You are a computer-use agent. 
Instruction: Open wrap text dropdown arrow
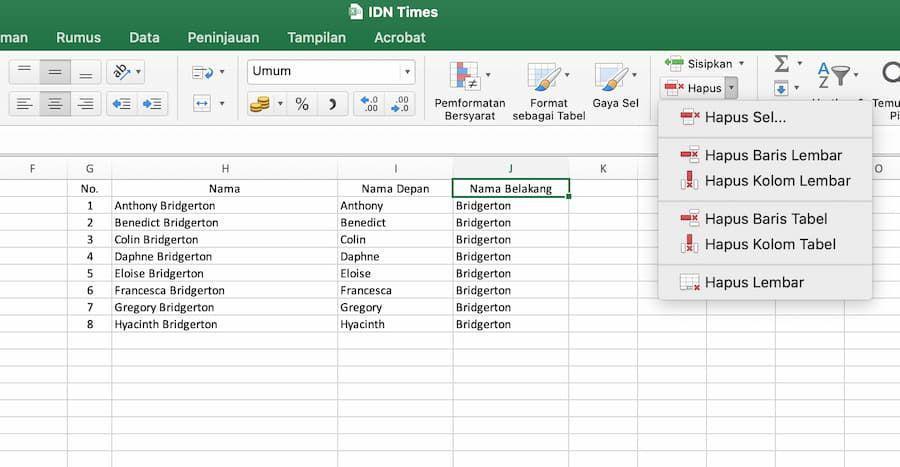(x=222, y=72)
